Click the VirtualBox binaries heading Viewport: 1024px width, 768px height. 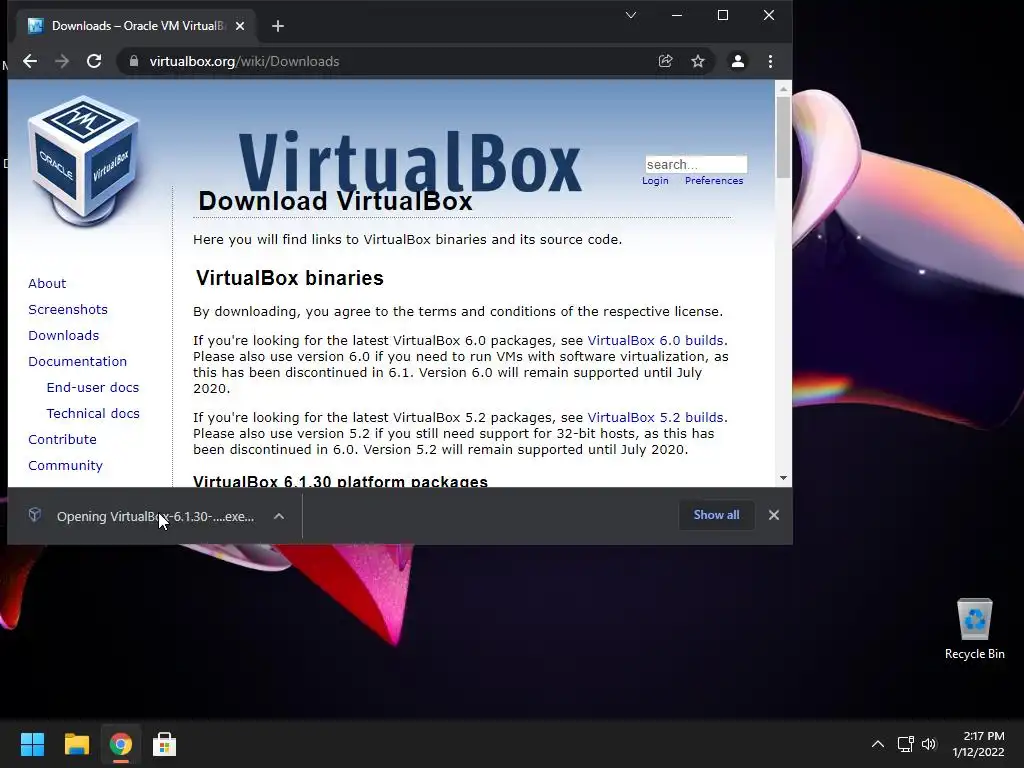click(289, 278)
